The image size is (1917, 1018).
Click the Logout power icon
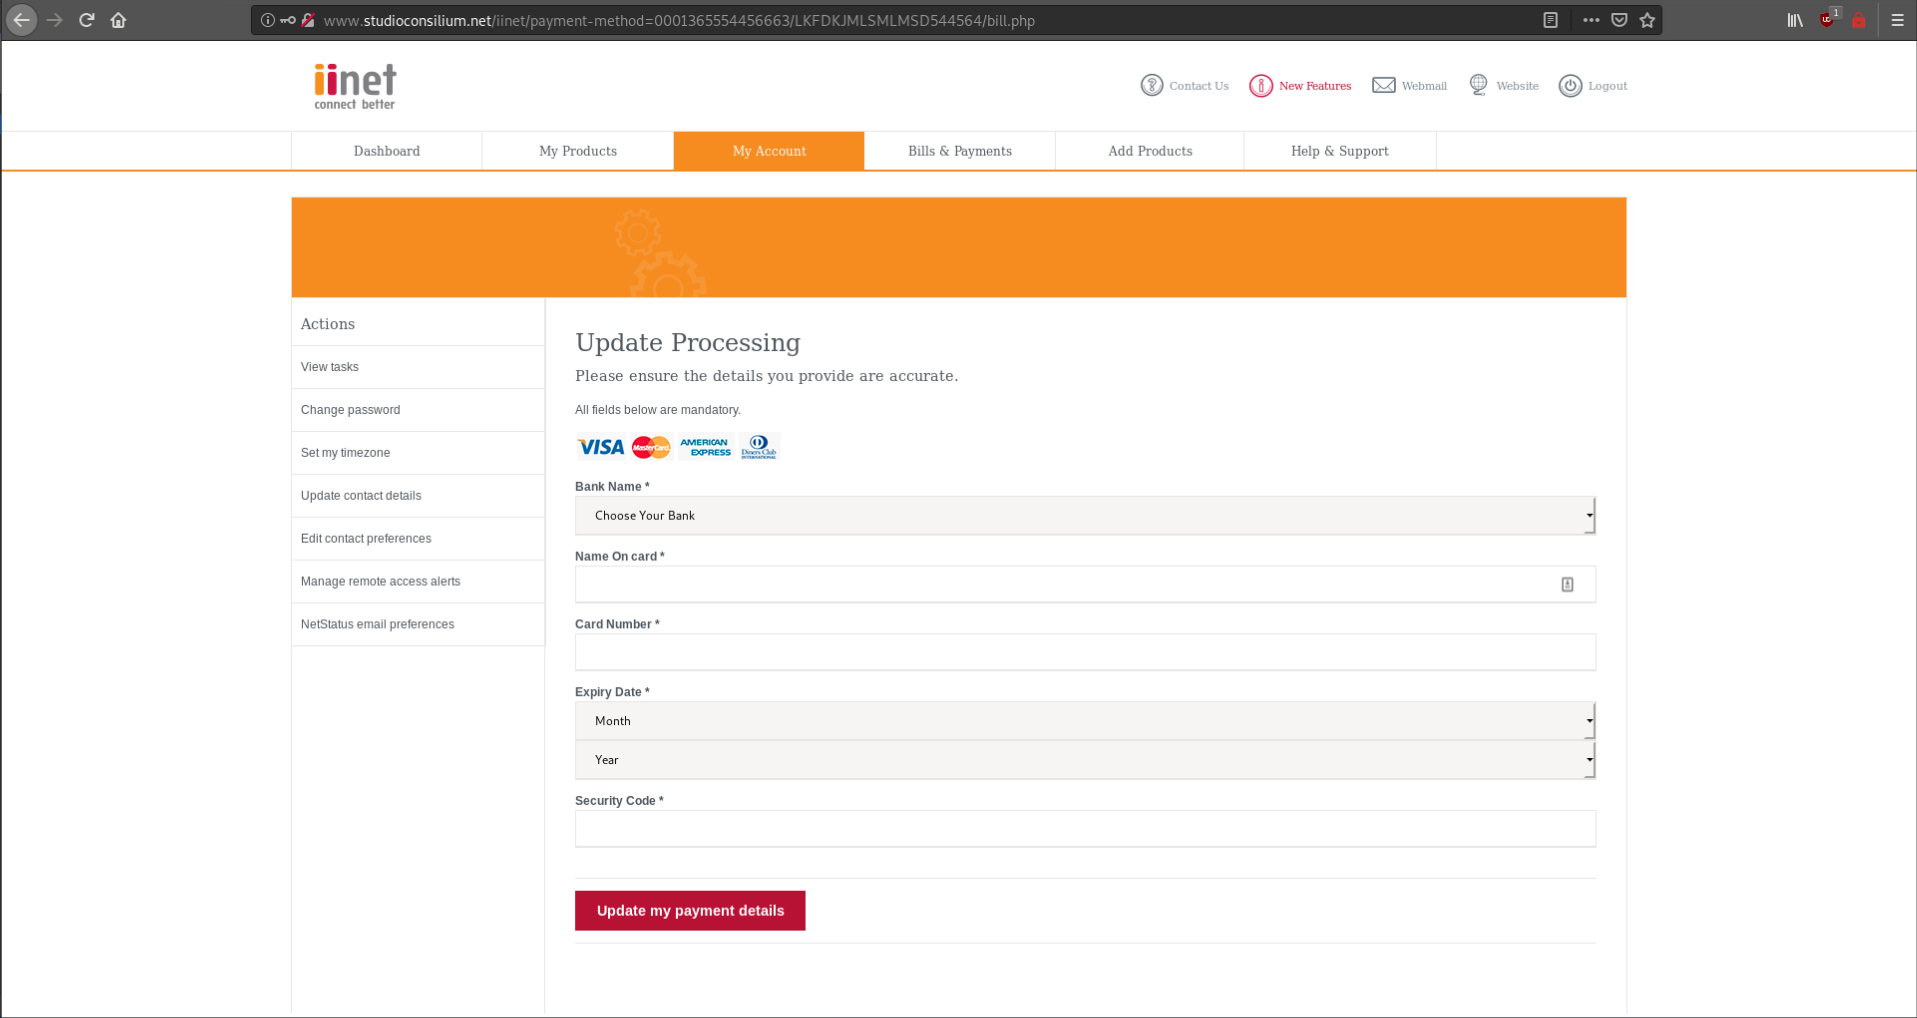[x=1570, y=86]
